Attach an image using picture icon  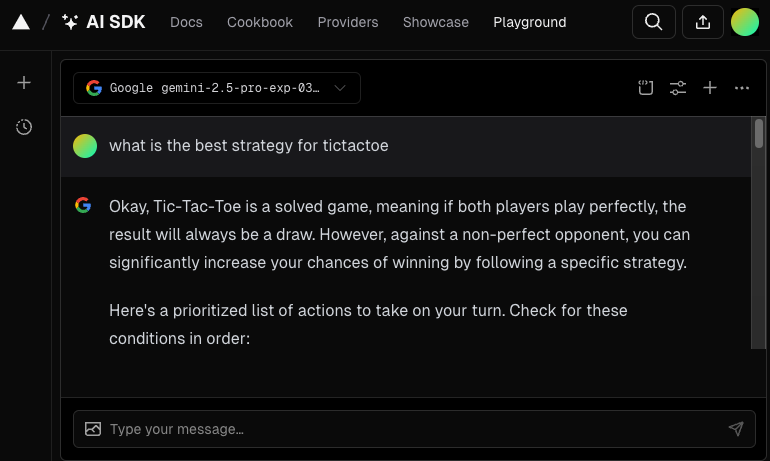point(93,429)
